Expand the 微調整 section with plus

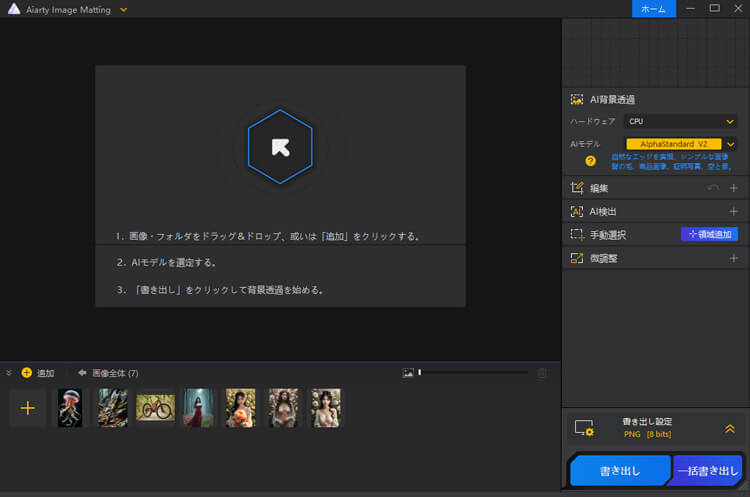coord(733,258)
